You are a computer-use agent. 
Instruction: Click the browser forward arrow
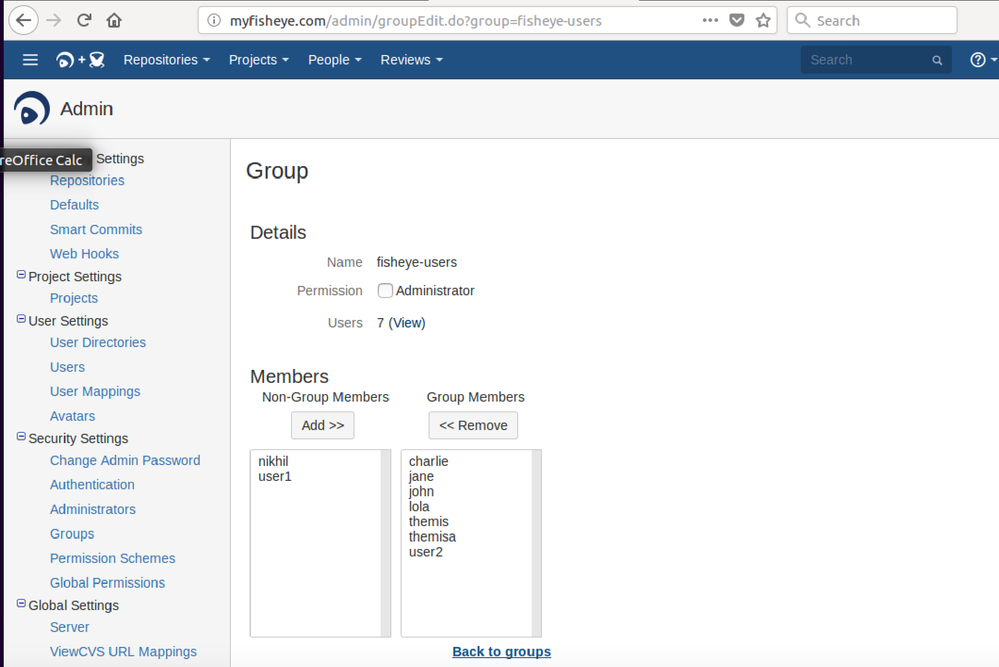tap(54, 20)
